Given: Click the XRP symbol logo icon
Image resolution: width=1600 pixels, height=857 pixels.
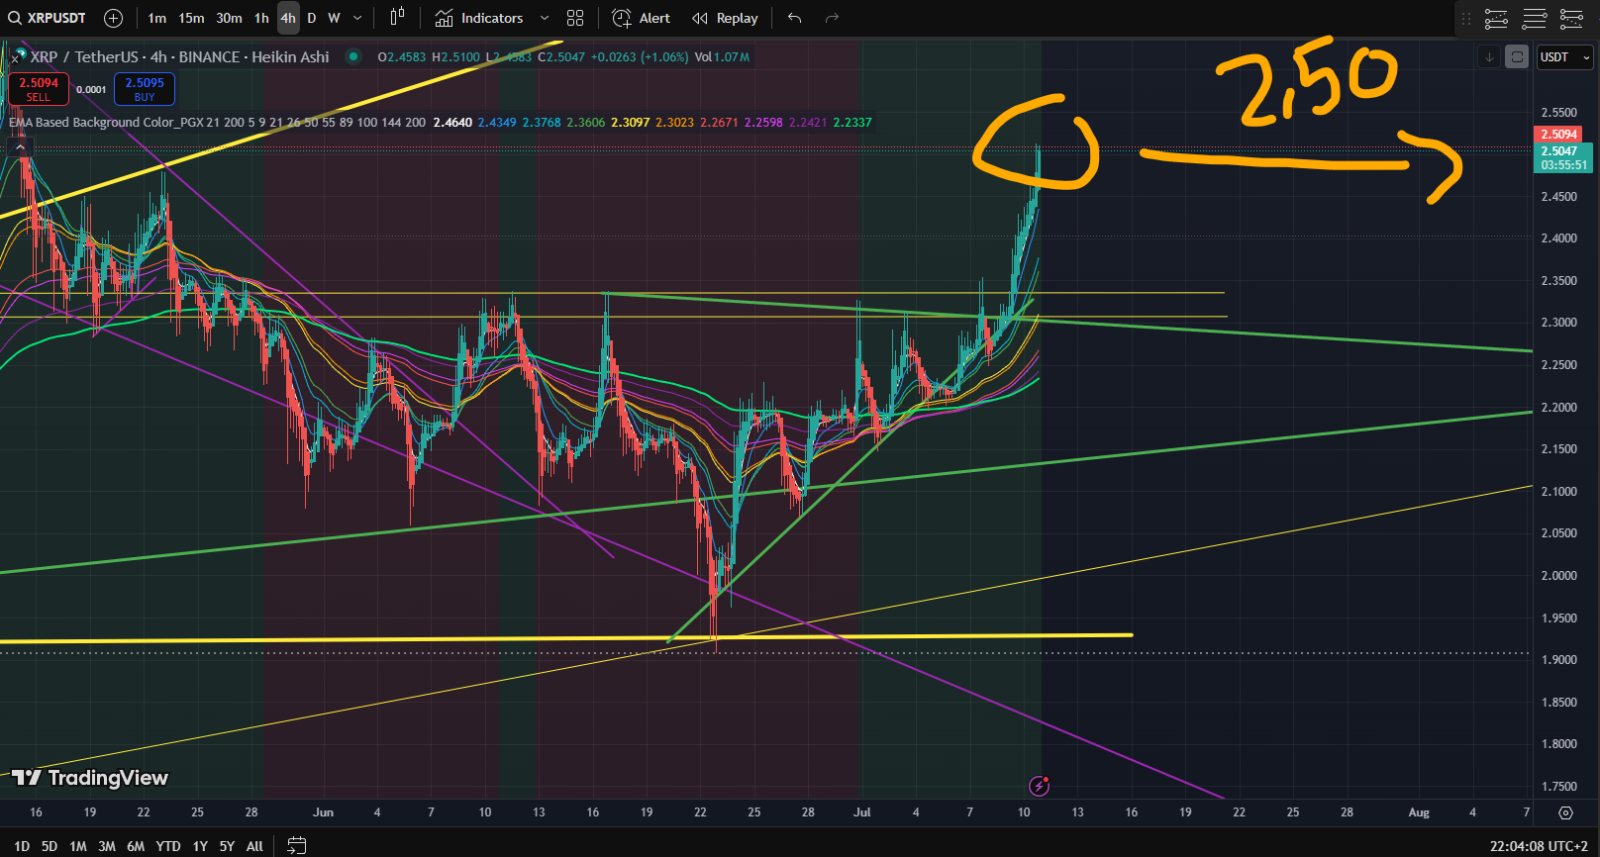Looking at the screenshot, I should (x=19, y=55).
